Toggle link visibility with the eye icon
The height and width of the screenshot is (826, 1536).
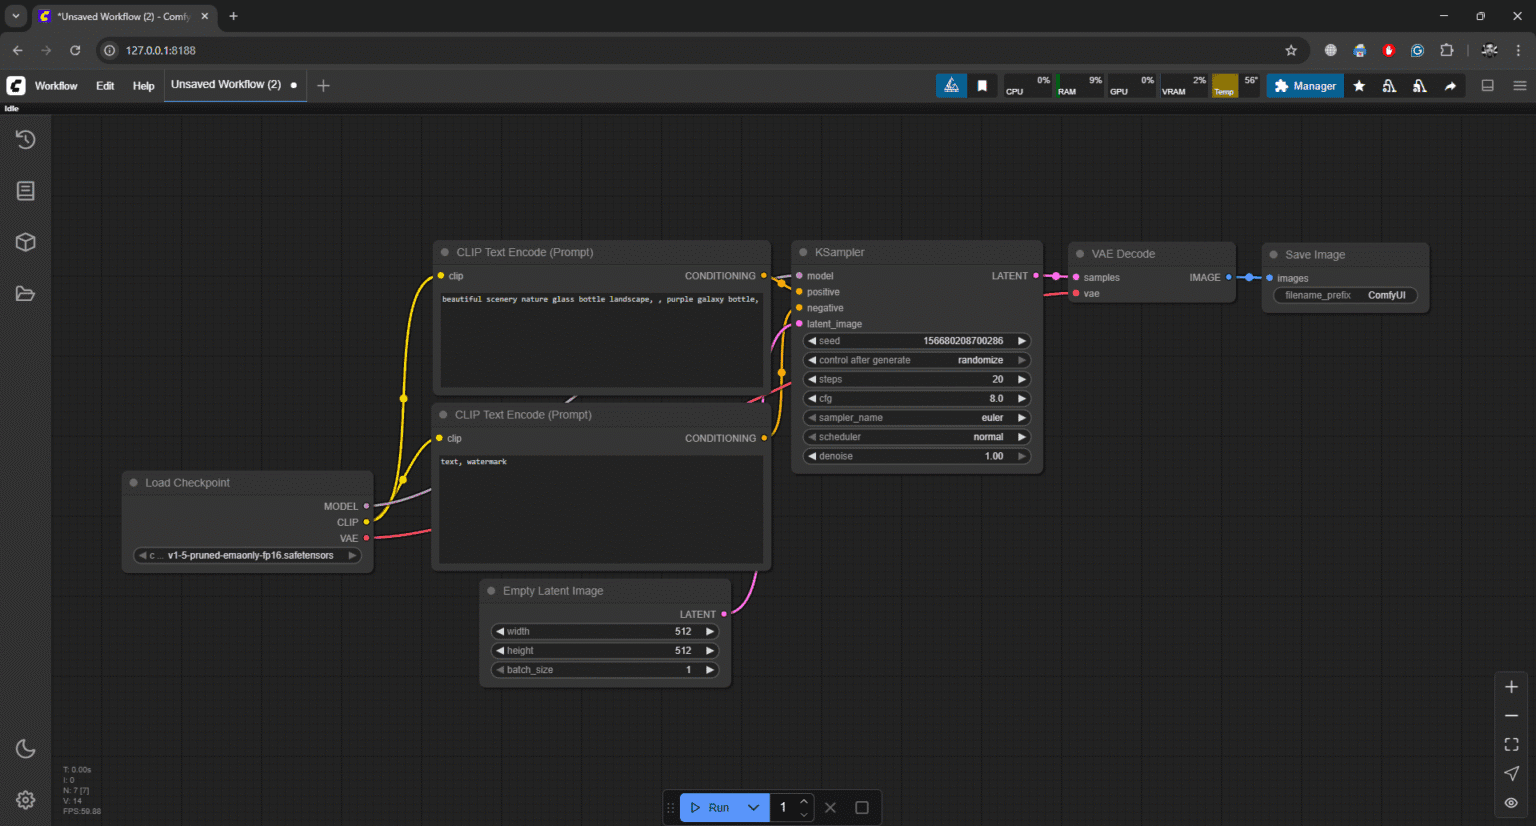[1511, 803]
